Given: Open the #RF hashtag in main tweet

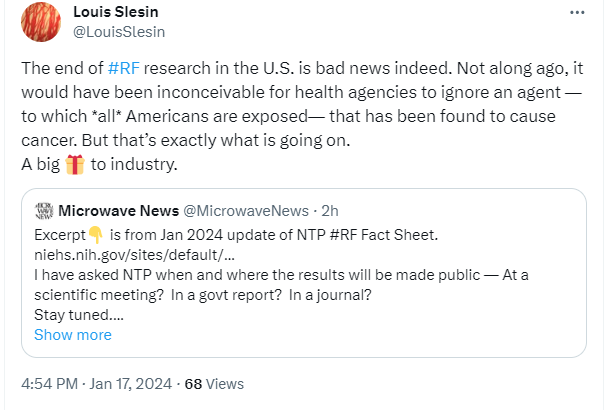Looking at the screenshot, I should coord(124,70).
